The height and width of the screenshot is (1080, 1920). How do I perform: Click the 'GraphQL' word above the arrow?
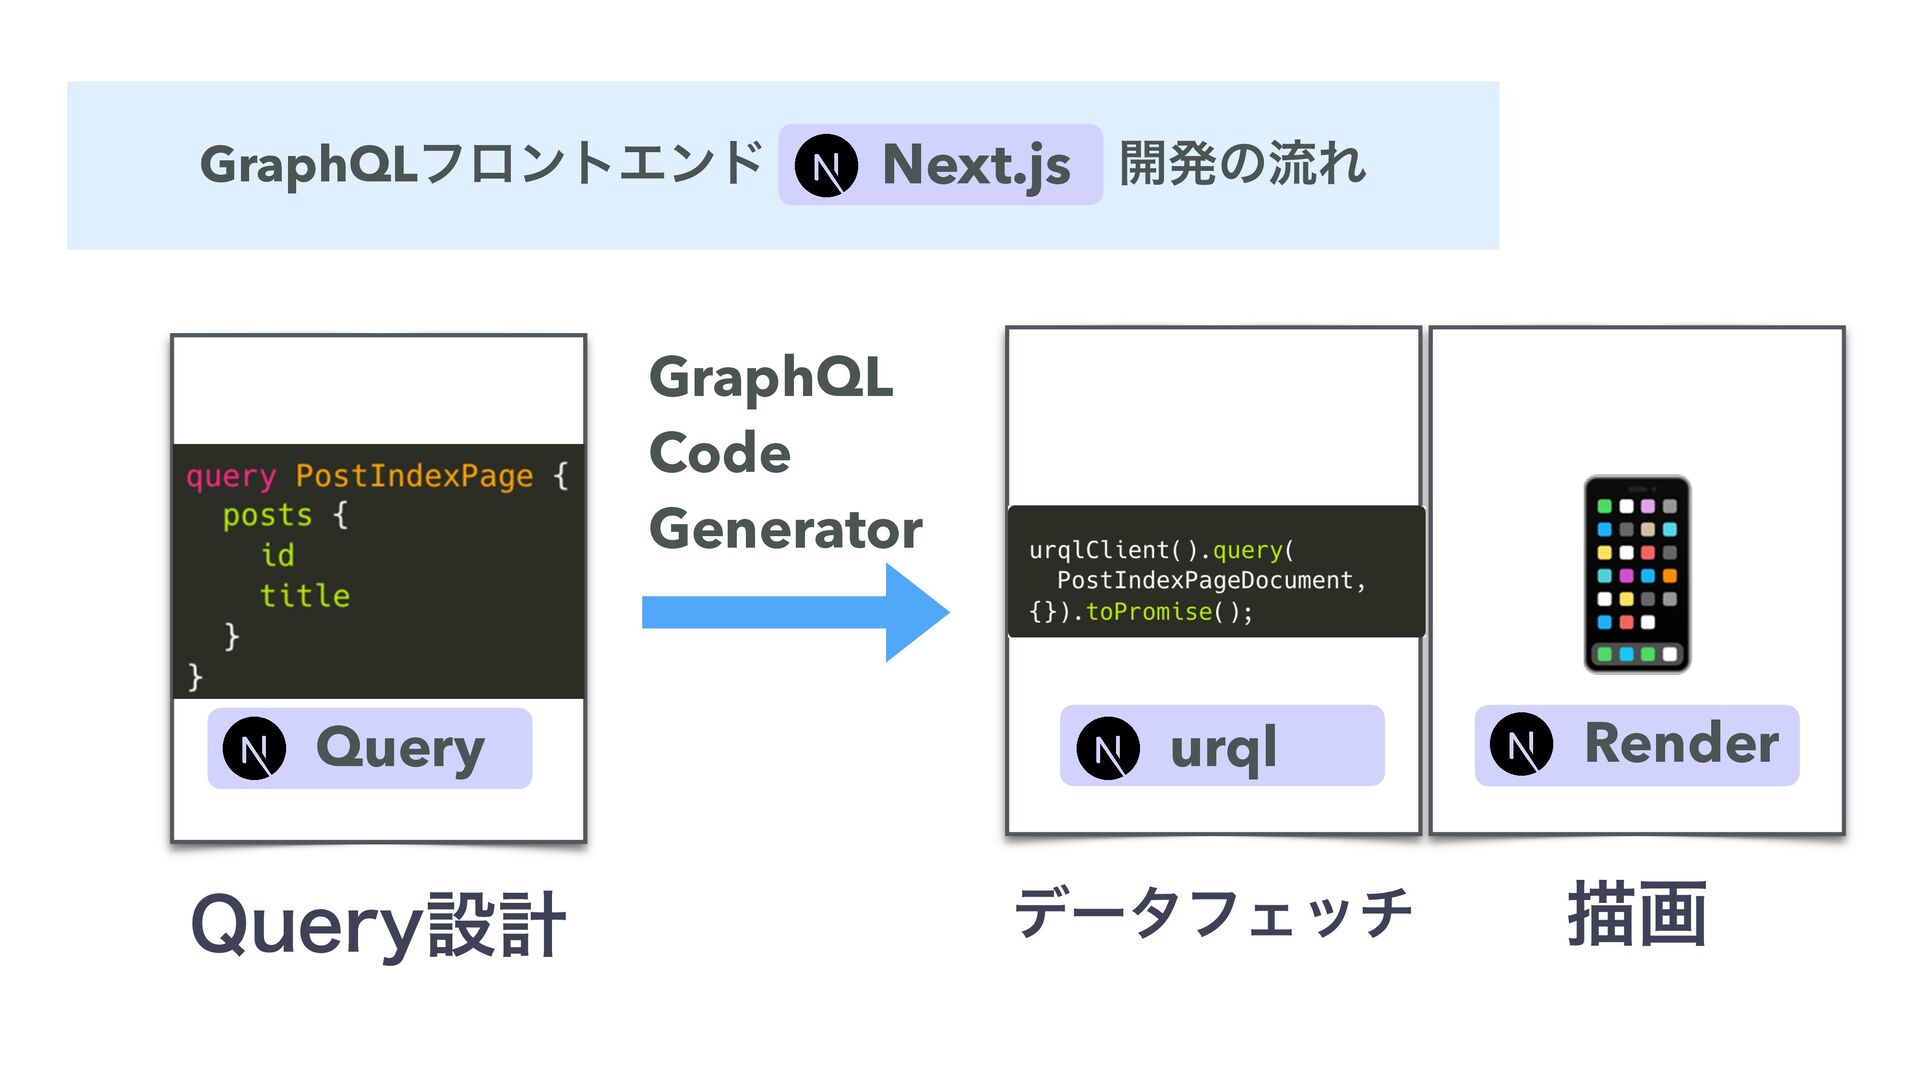[771, 381]
